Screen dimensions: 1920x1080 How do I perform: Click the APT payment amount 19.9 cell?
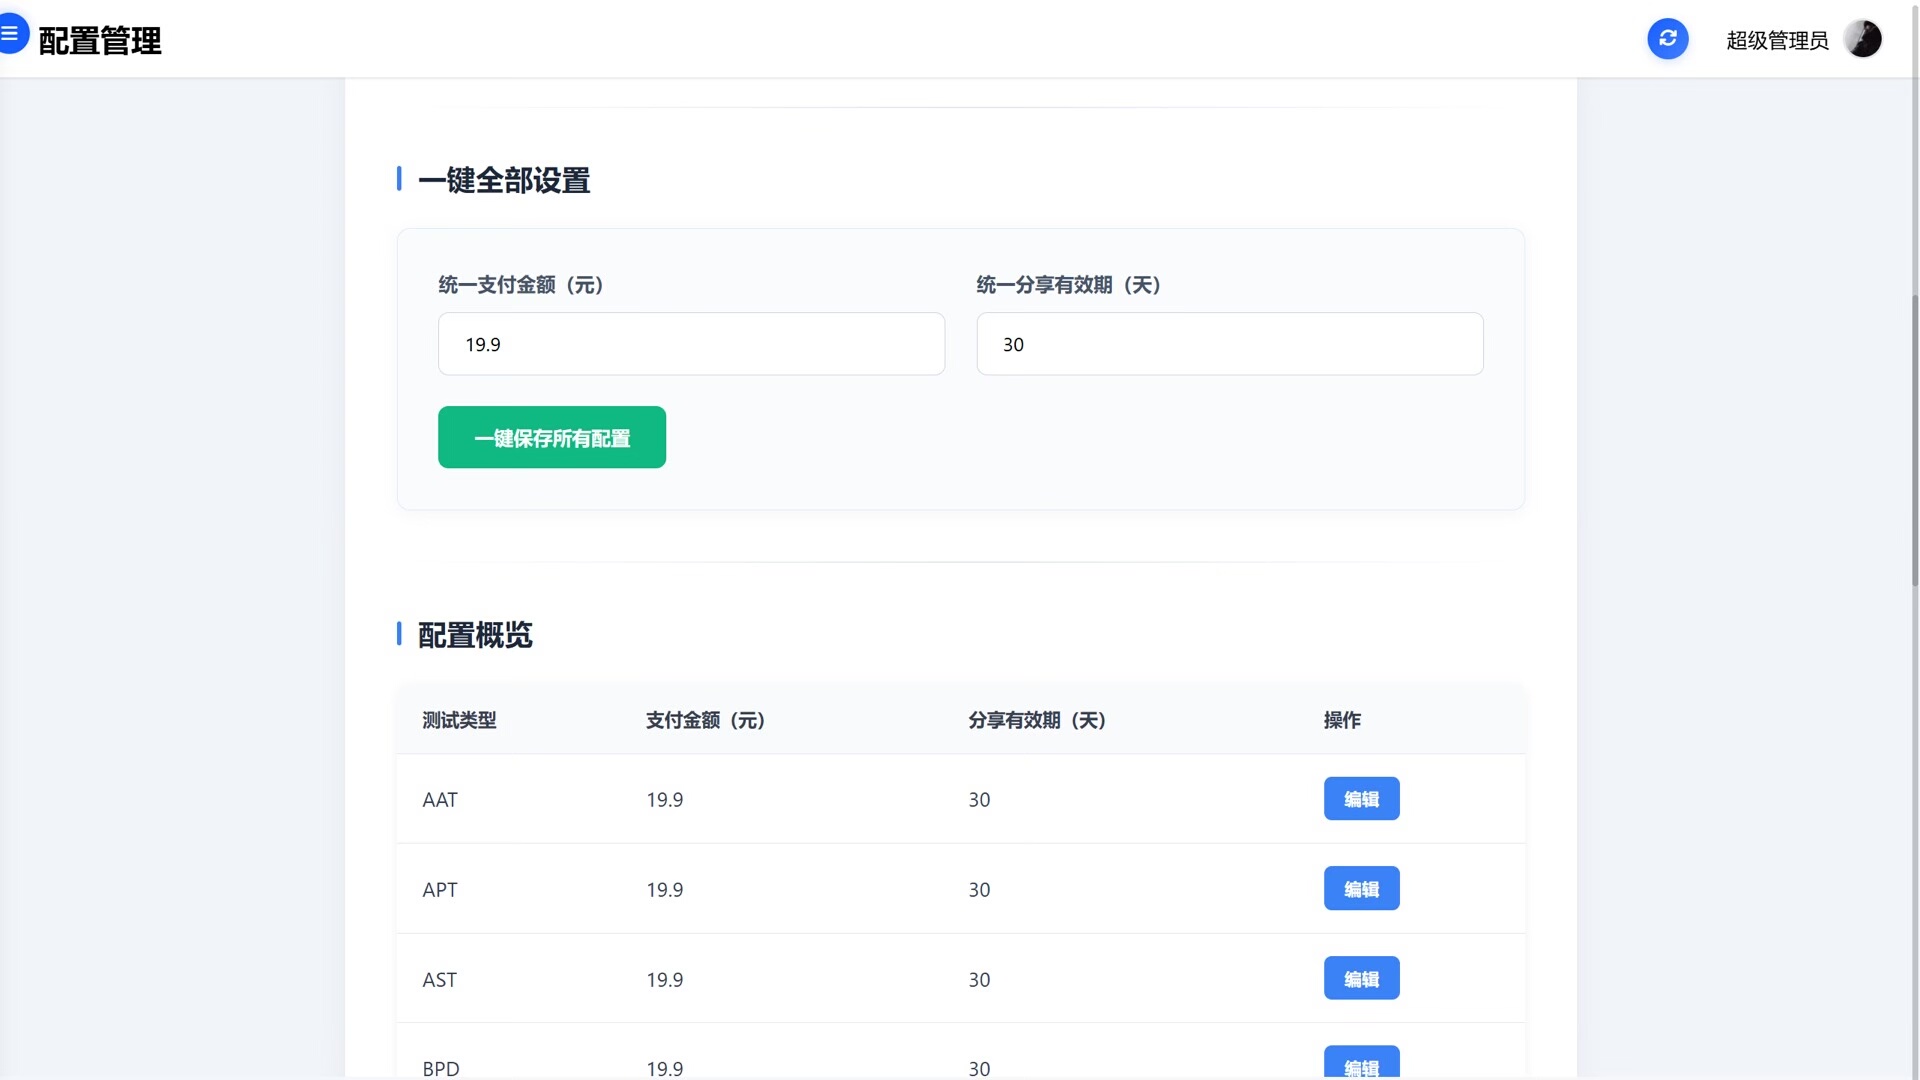(x=664, y=890)
